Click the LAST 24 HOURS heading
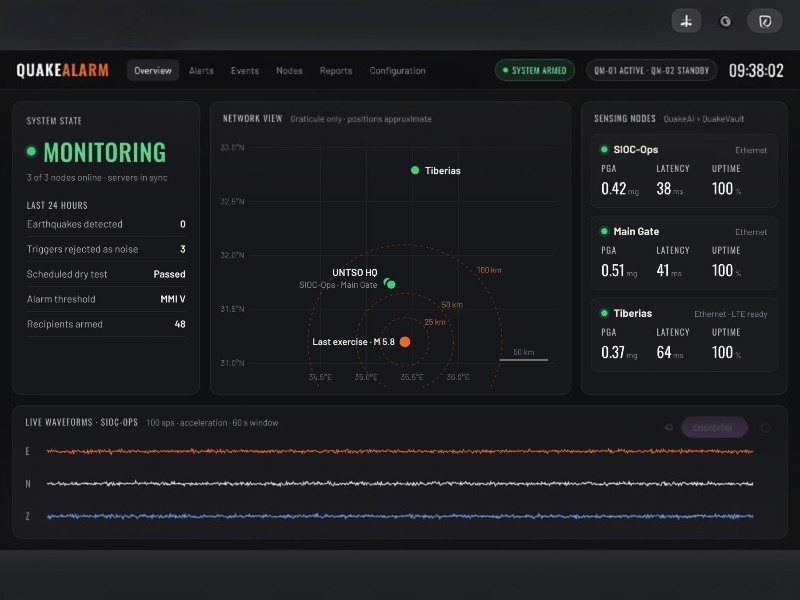The width and height of the screenshot is (800, 600). coord(57,205)
